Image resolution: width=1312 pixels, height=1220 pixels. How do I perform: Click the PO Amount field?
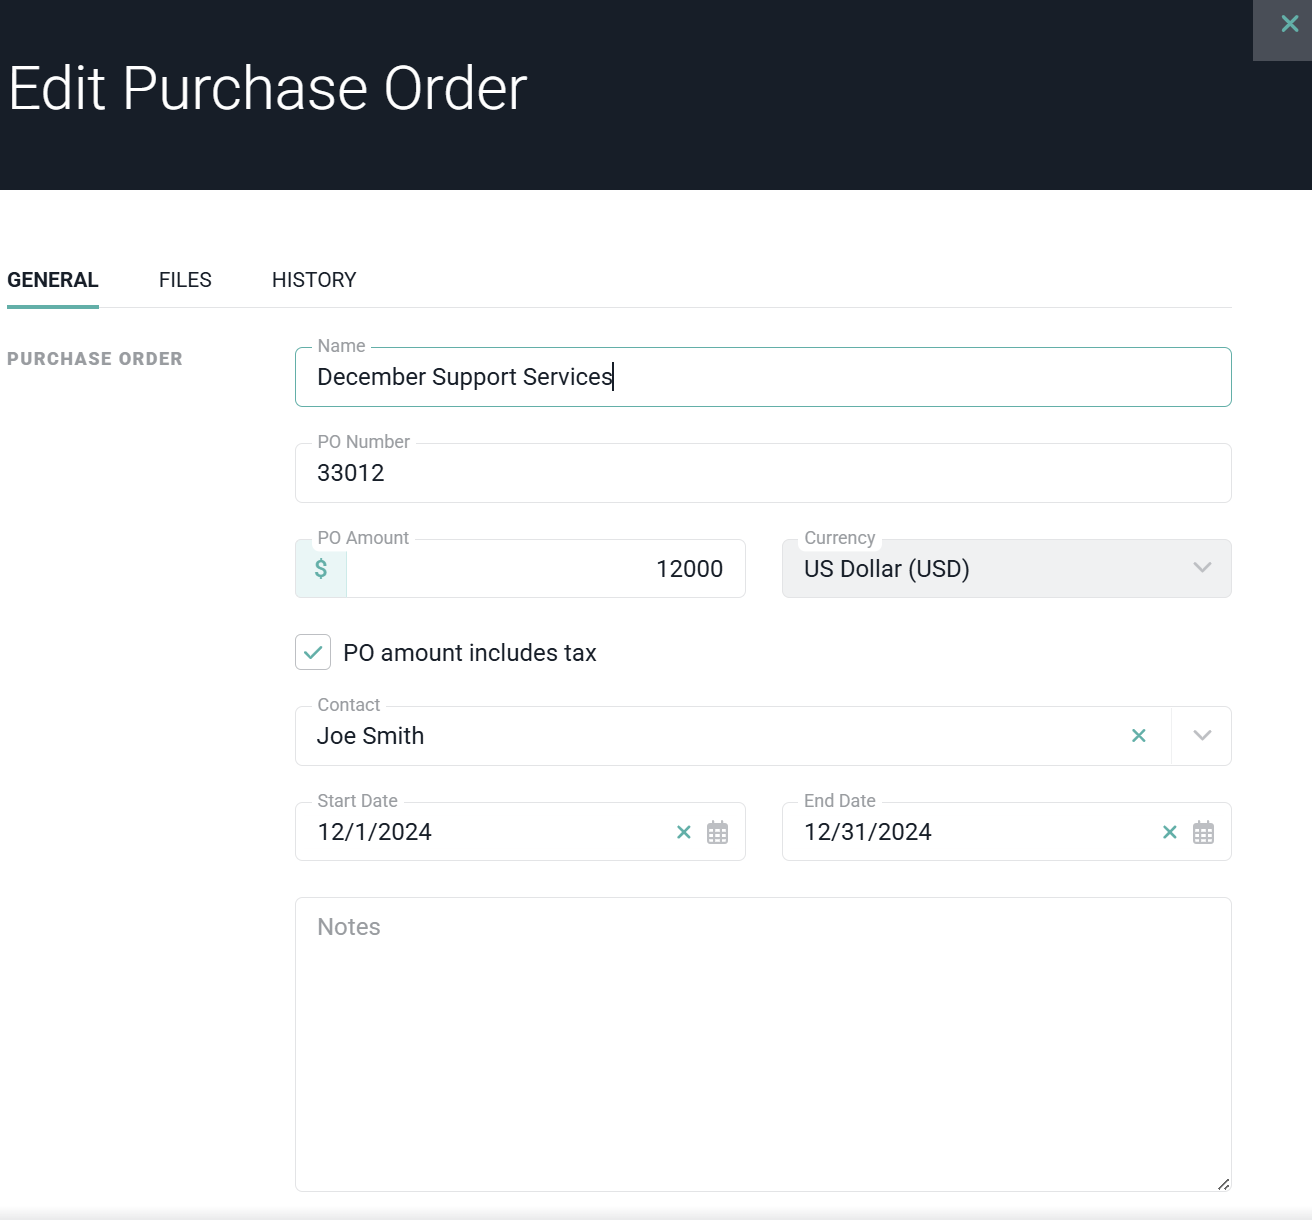[545, 569]
